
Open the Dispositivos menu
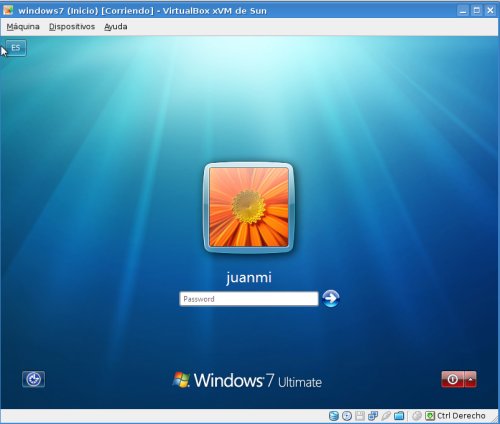pyautogui.click(x=72, y=27)
